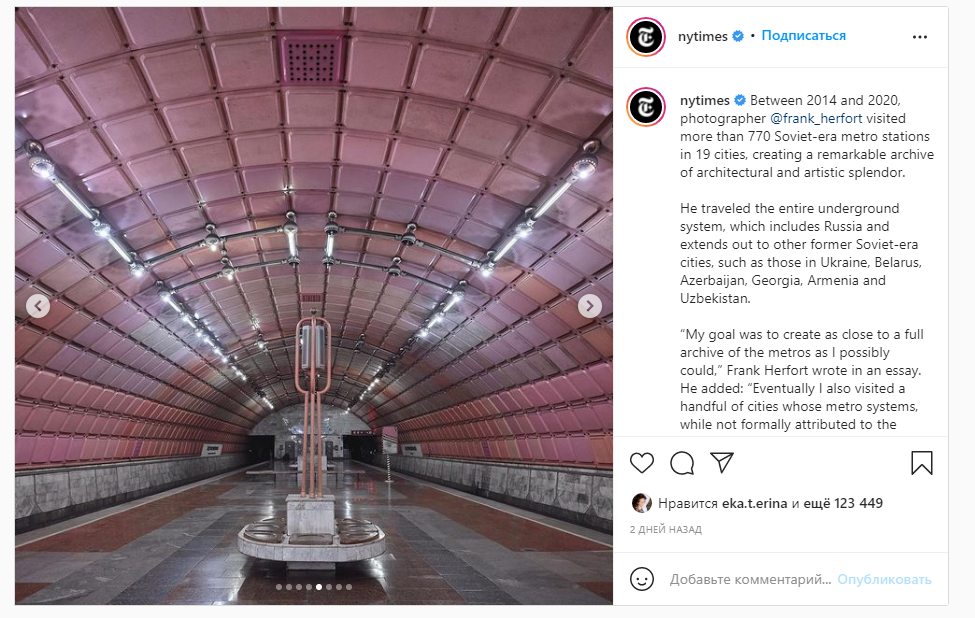Click the nytimes avatar beside caption
This screenshot has height=618, width=975.
[x=646, y=106]
